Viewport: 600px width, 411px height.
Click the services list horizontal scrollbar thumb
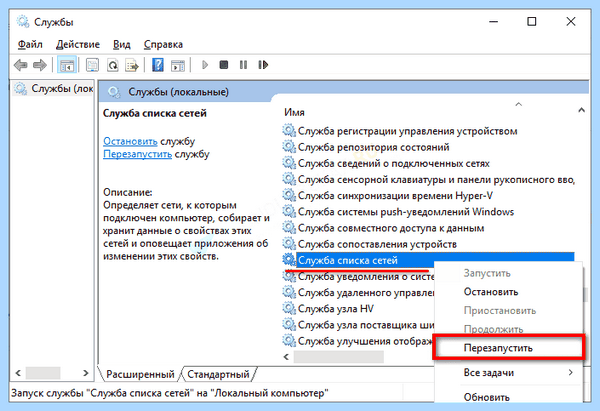tap(339, 357)
